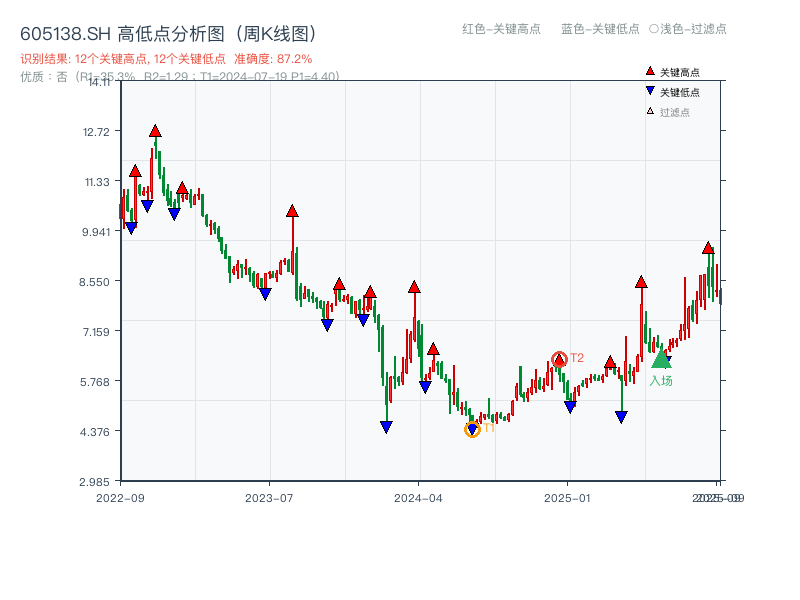The image size is (800, 600).
Task: Click the red high-point triangle near the 2023-07 spike
Action: (291, 211)
